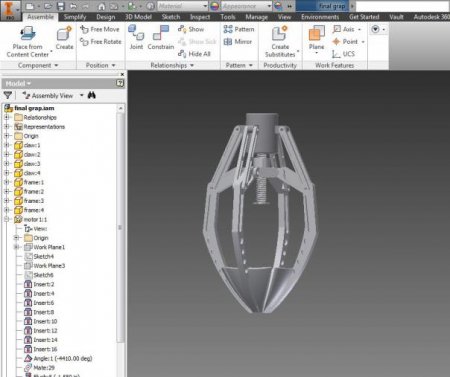450x377 pixels.
Task: Click the Joint tool icon
Action: point(136,33)
